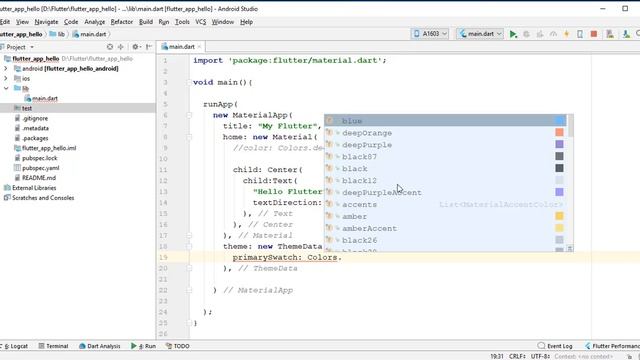Open the A1603 device selector dropdown

click(430, 34)
